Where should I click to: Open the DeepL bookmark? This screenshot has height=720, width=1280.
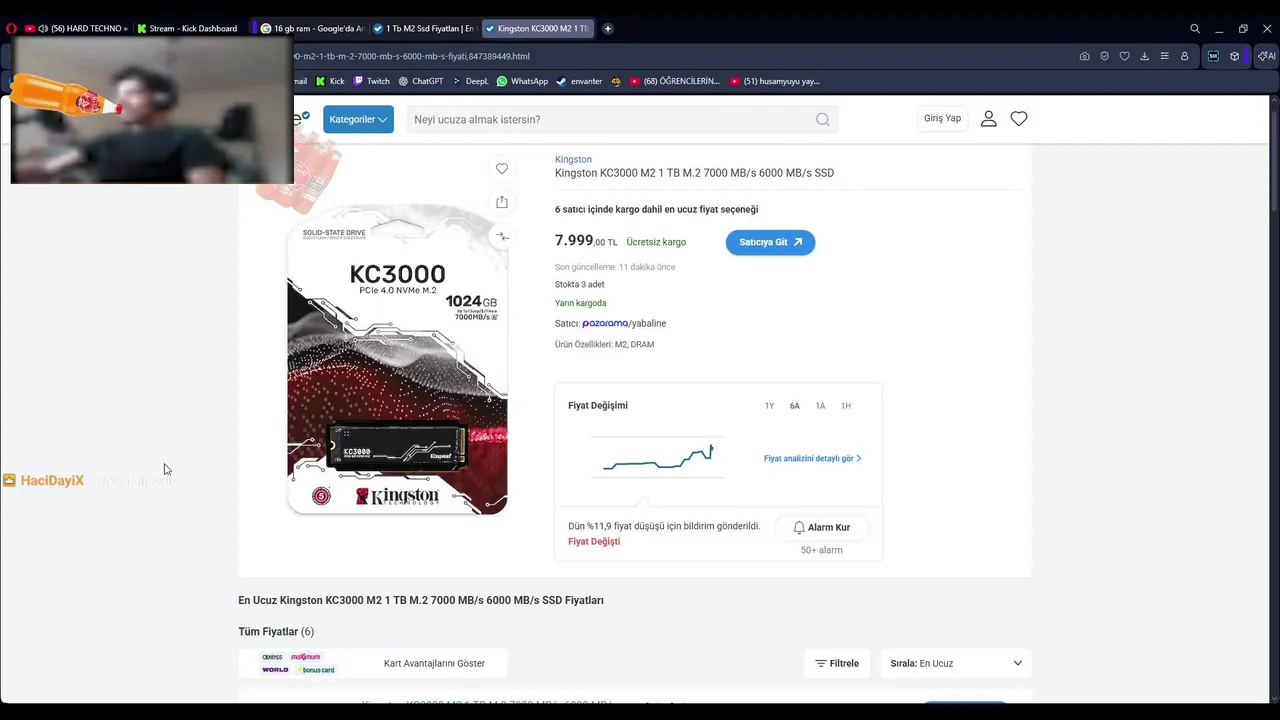point(471,81)
